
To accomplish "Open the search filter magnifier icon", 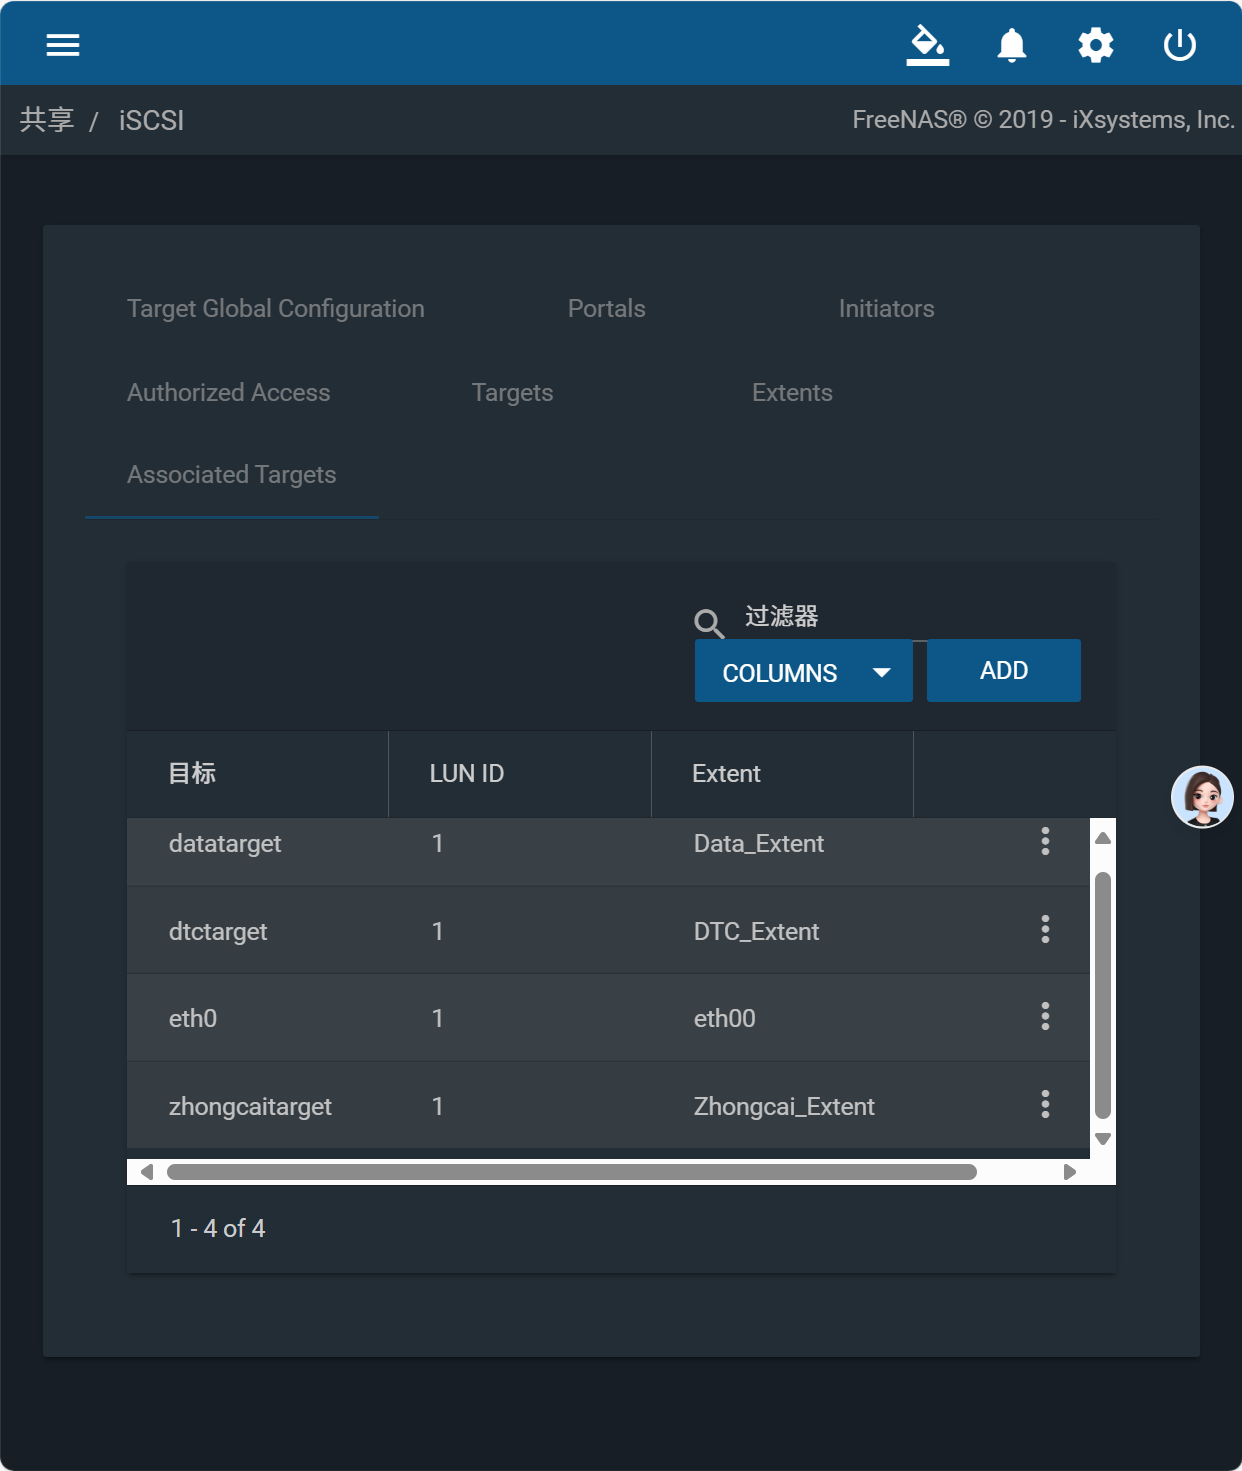I will pyautogui.click(x=709, y=623).
